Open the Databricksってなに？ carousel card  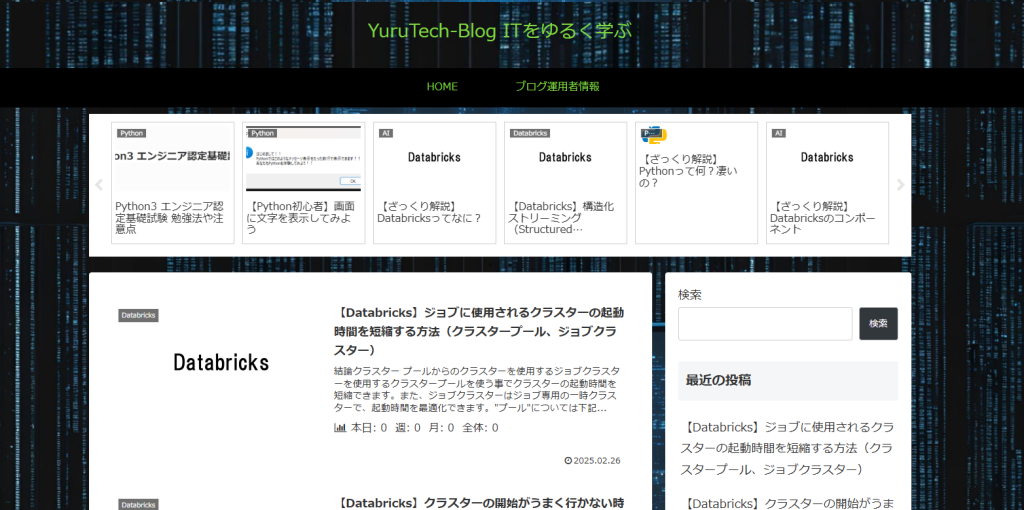[x=434, y=183]
